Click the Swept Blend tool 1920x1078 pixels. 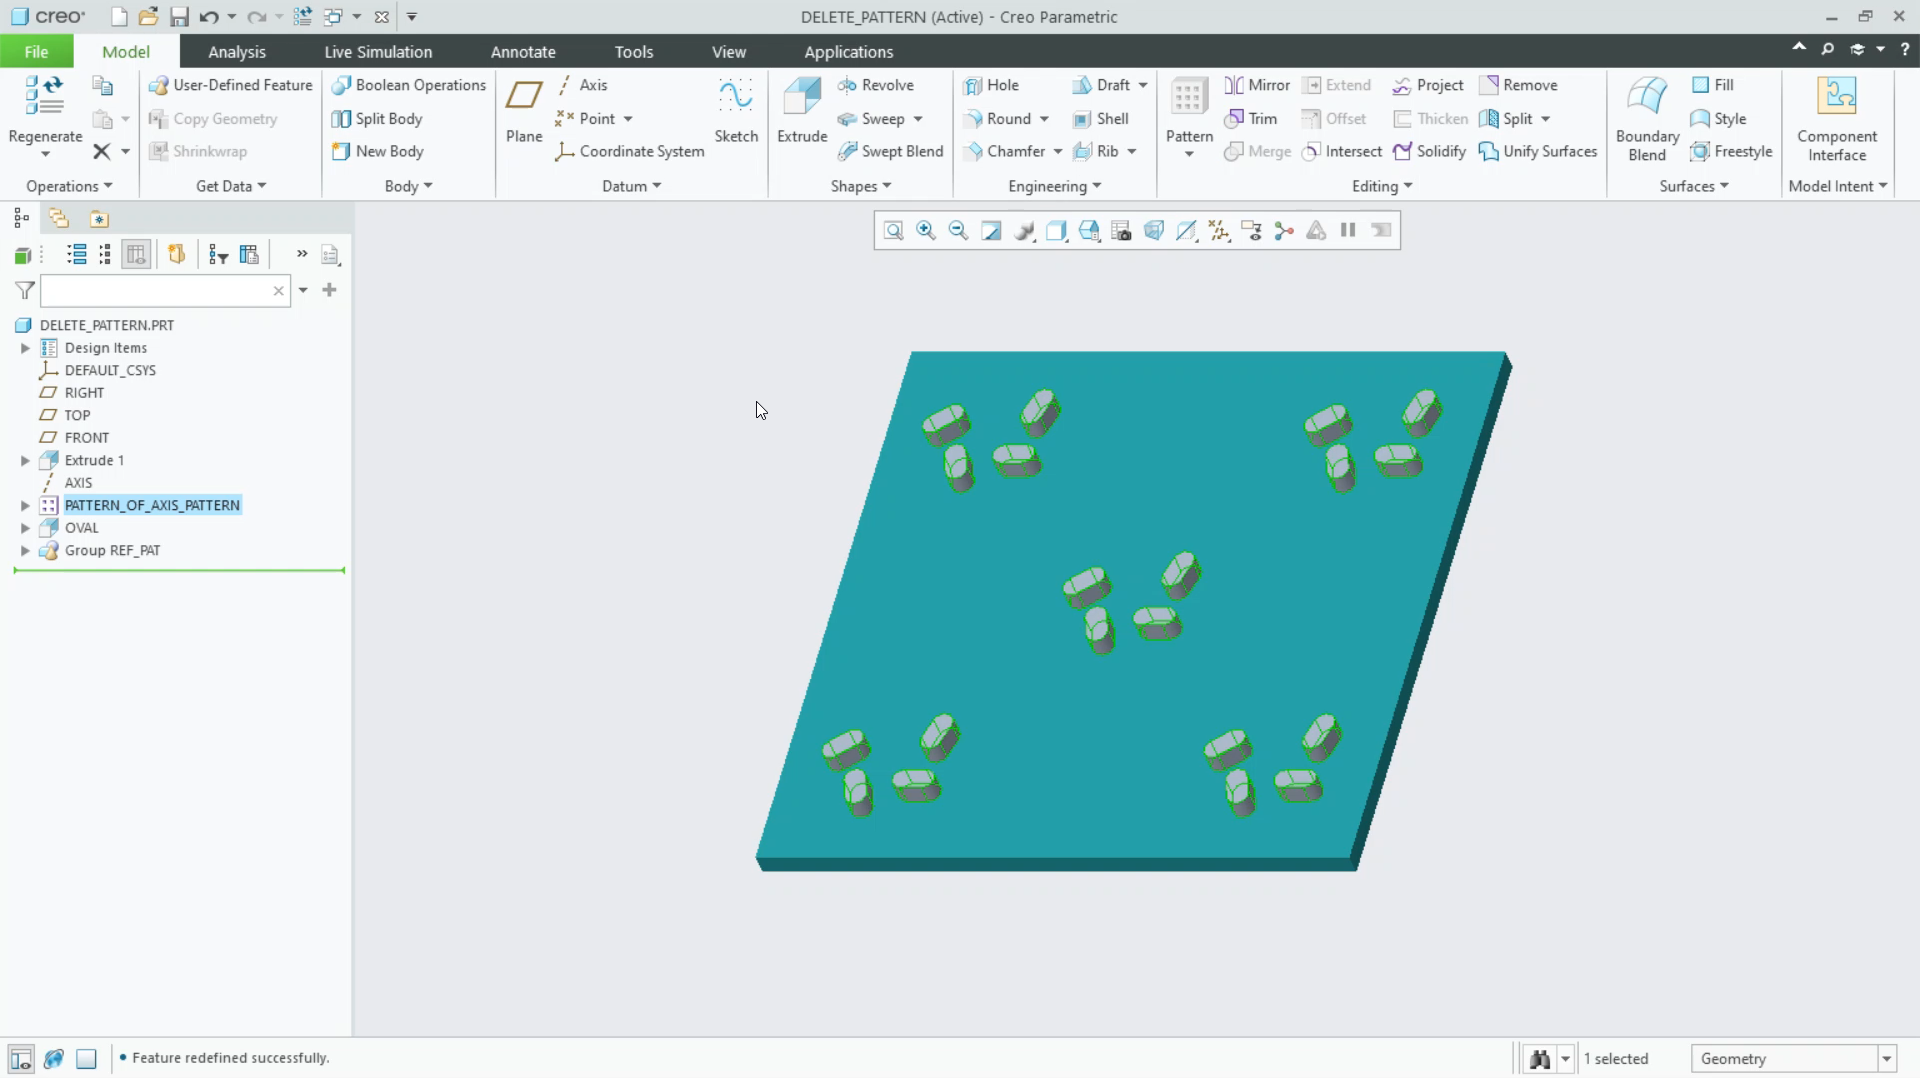pos(890,151)
